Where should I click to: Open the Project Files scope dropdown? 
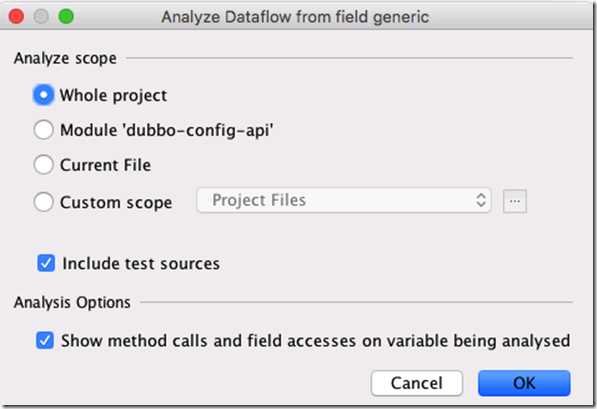click(343, 200)
